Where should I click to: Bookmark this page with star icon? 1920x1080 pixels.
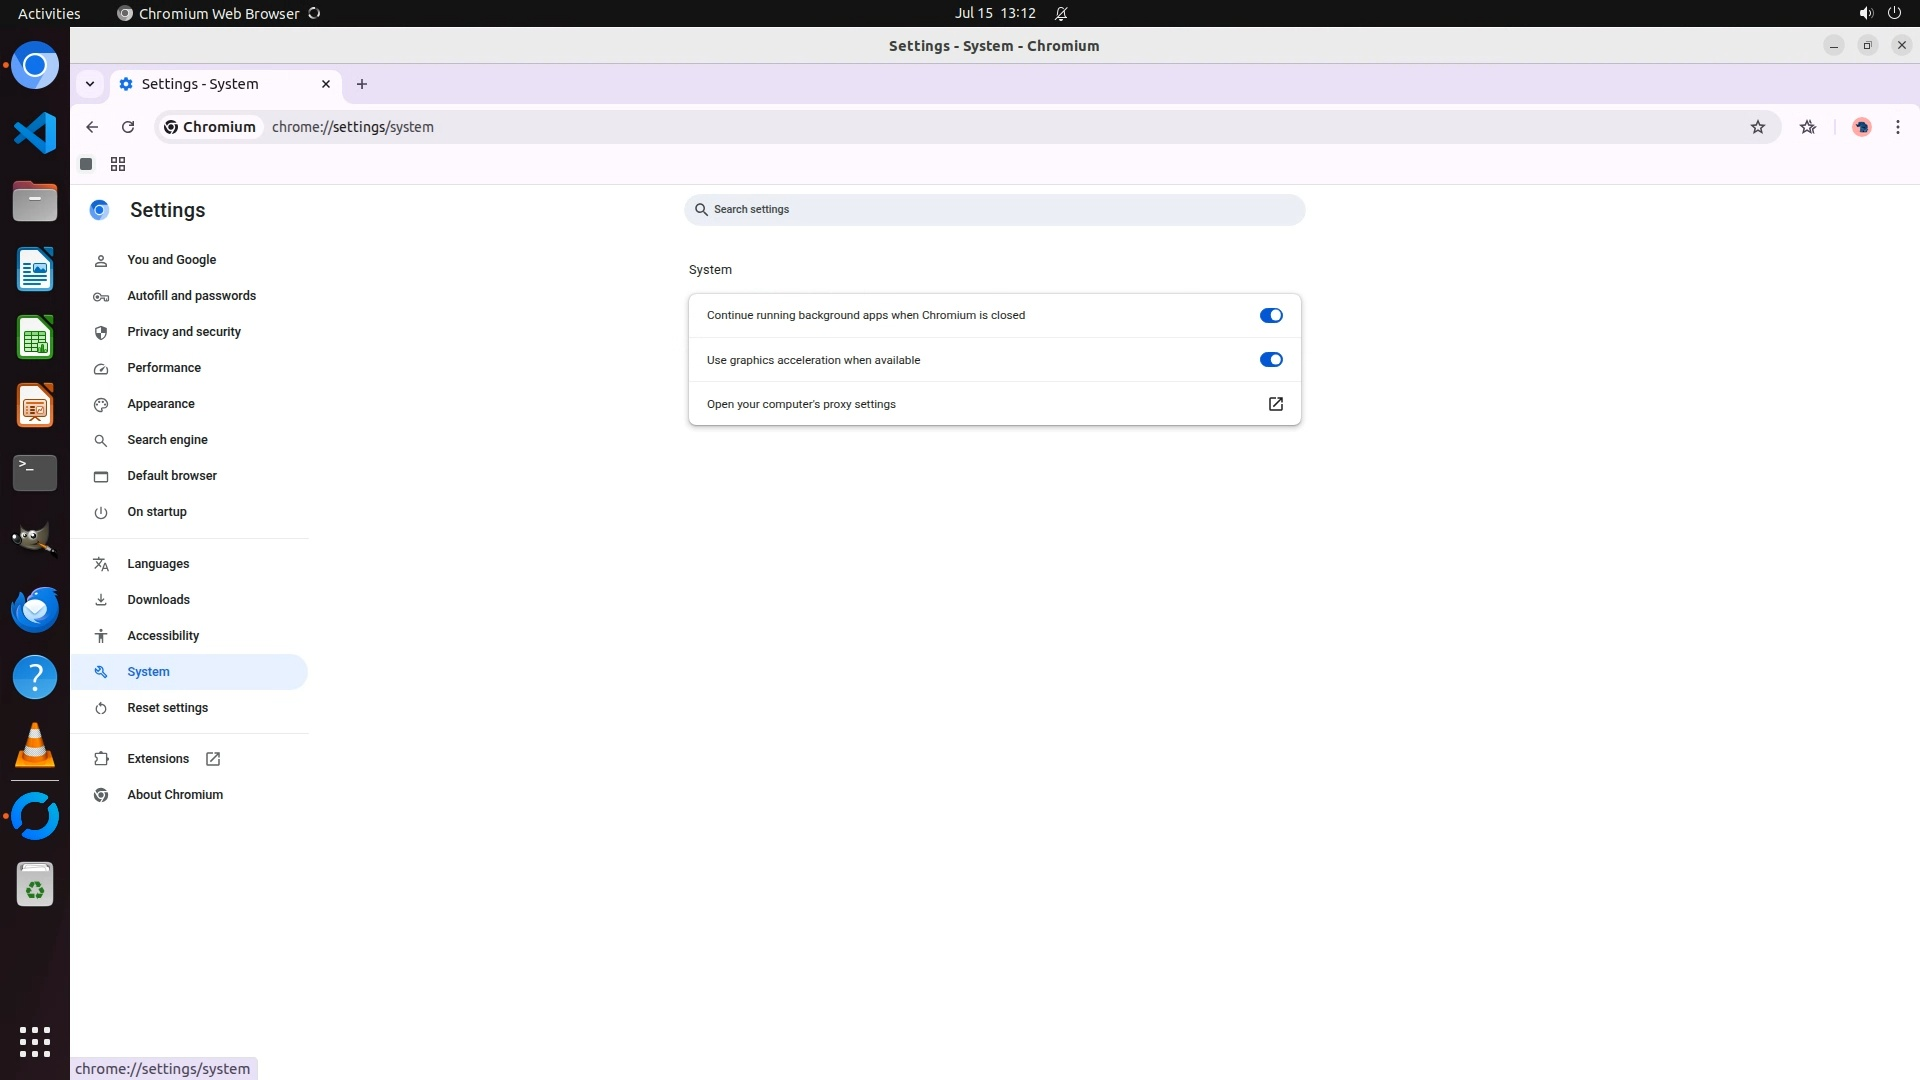[1757, 127]
